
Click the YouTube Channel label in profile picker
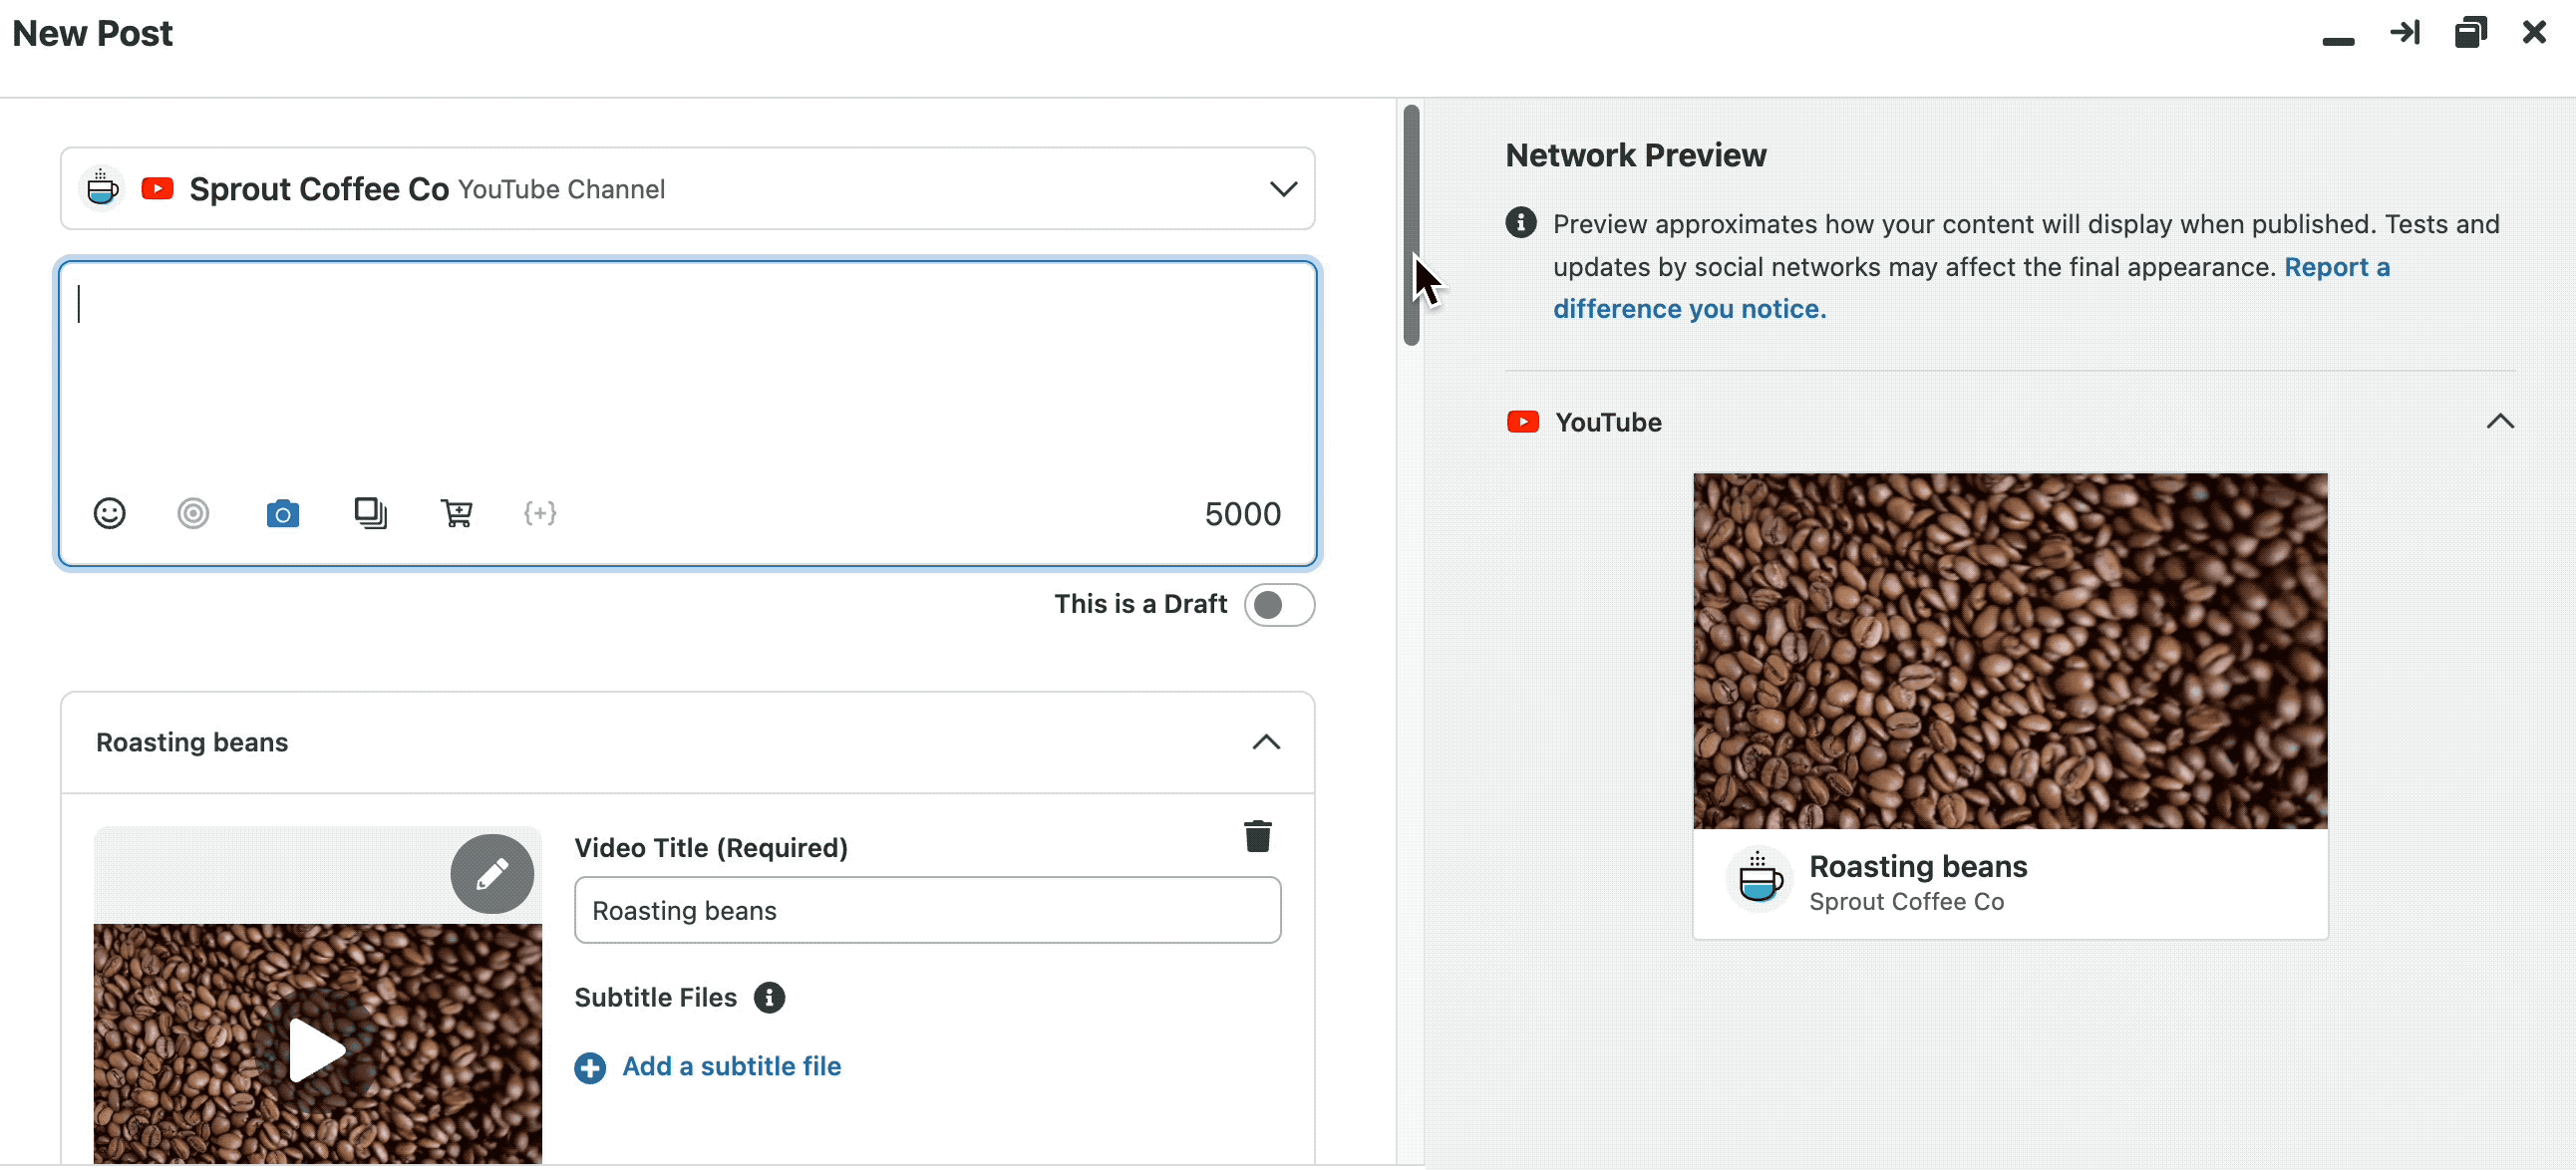tap(561, 190)
